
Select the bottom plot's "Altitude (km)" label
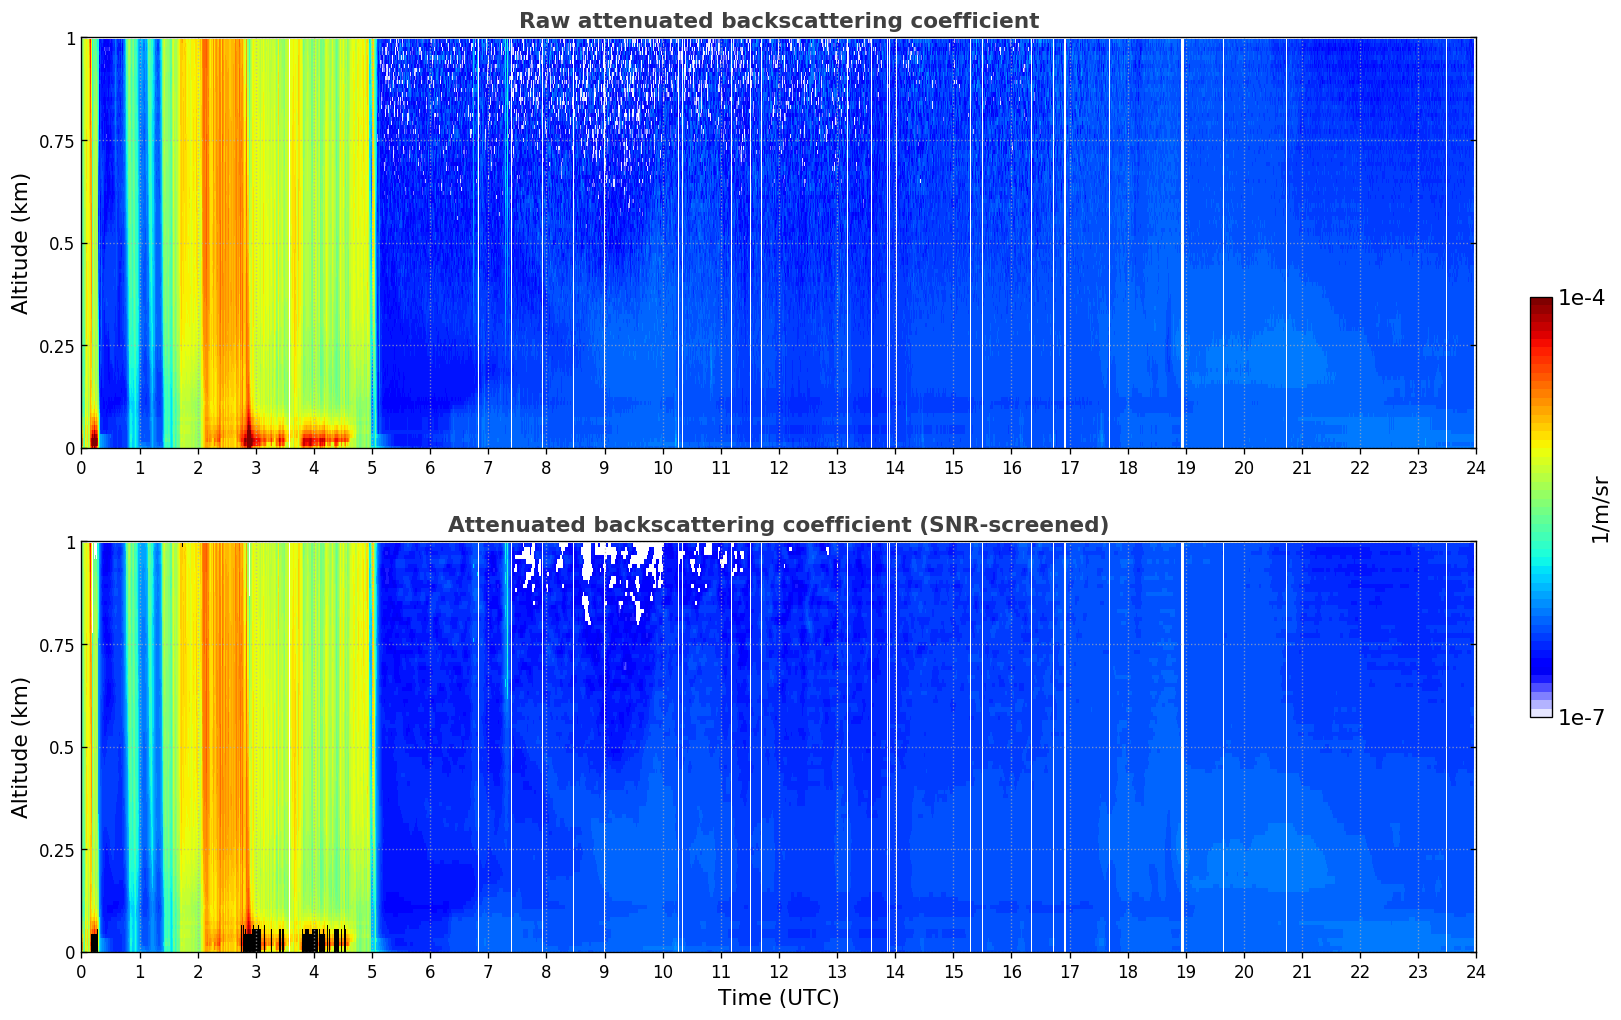click(x=21, y=747)
